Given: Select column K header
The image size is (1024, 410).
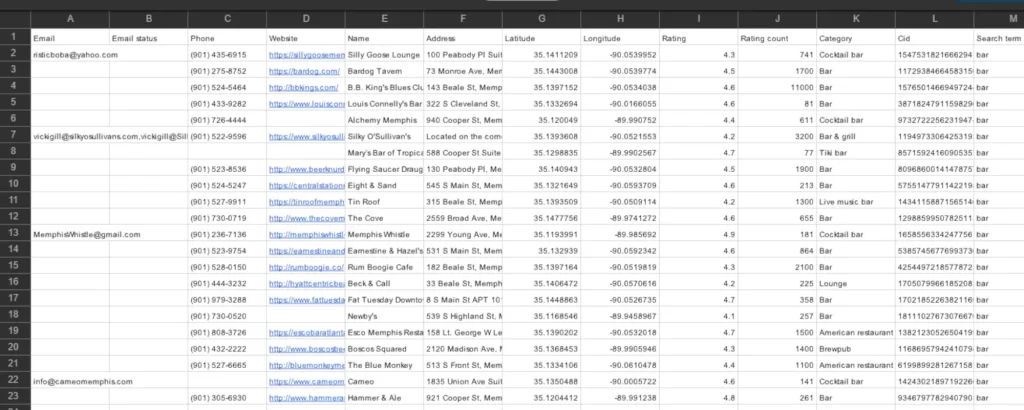Looking at the screenshot, I should pos(856,20).
